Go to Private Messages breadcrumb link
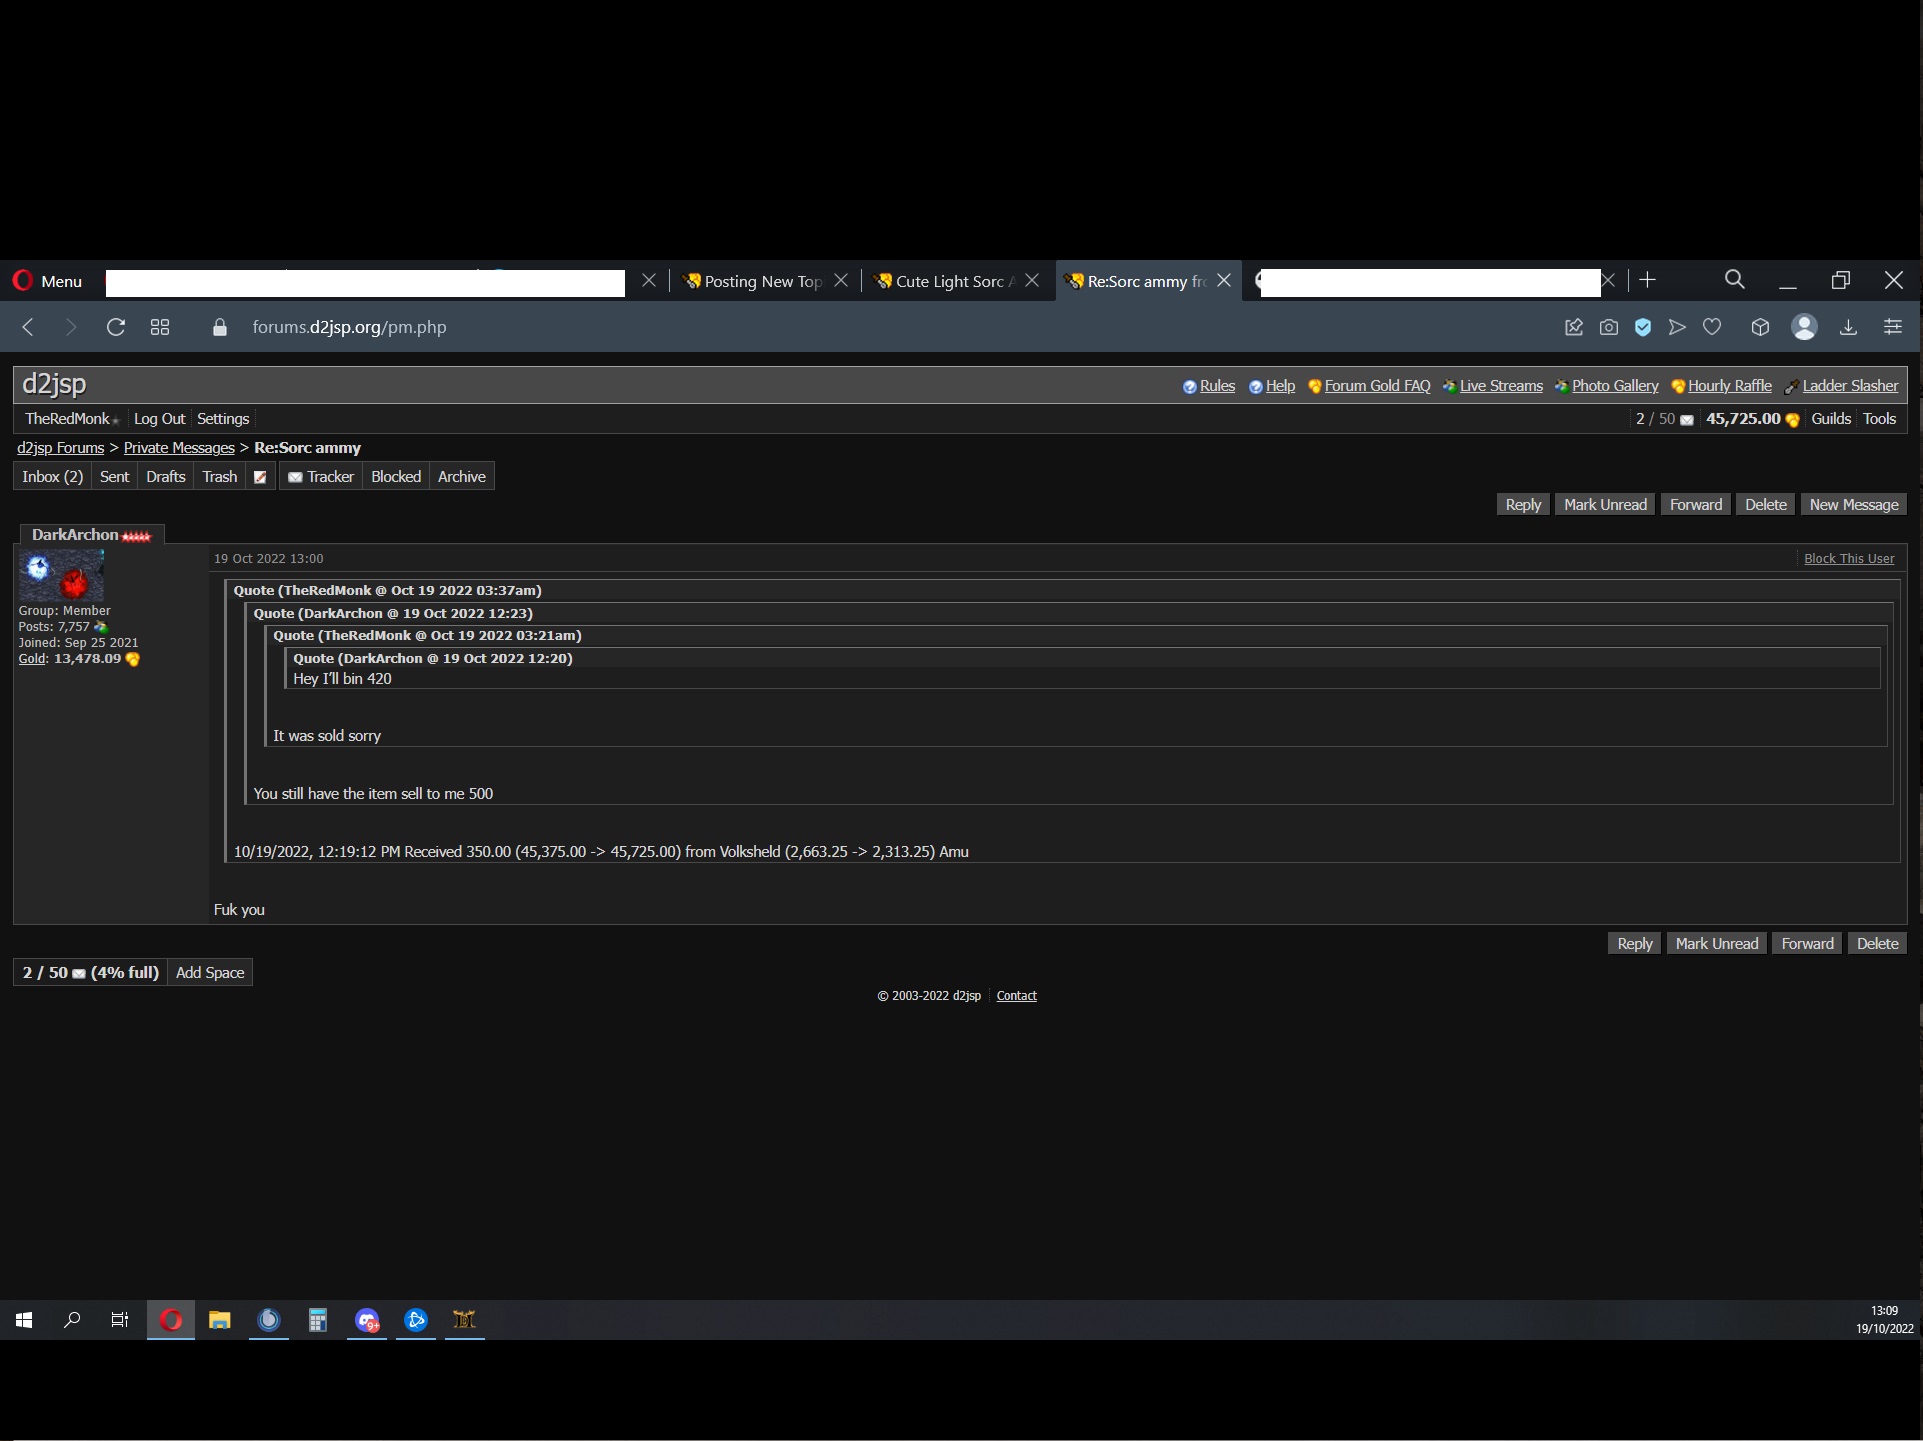 tap(179, 448)
